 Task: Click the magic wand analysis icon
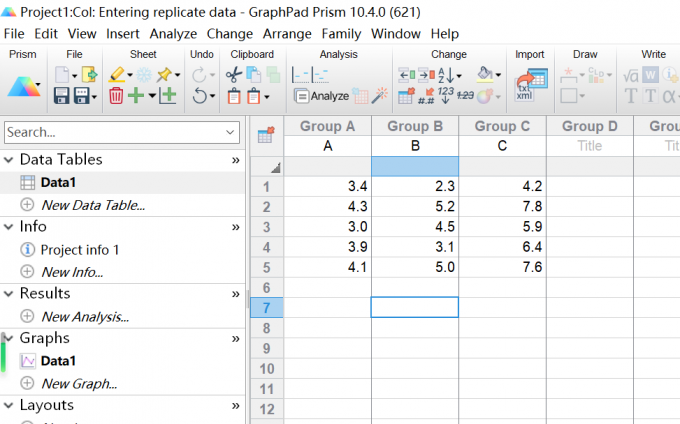379,96
